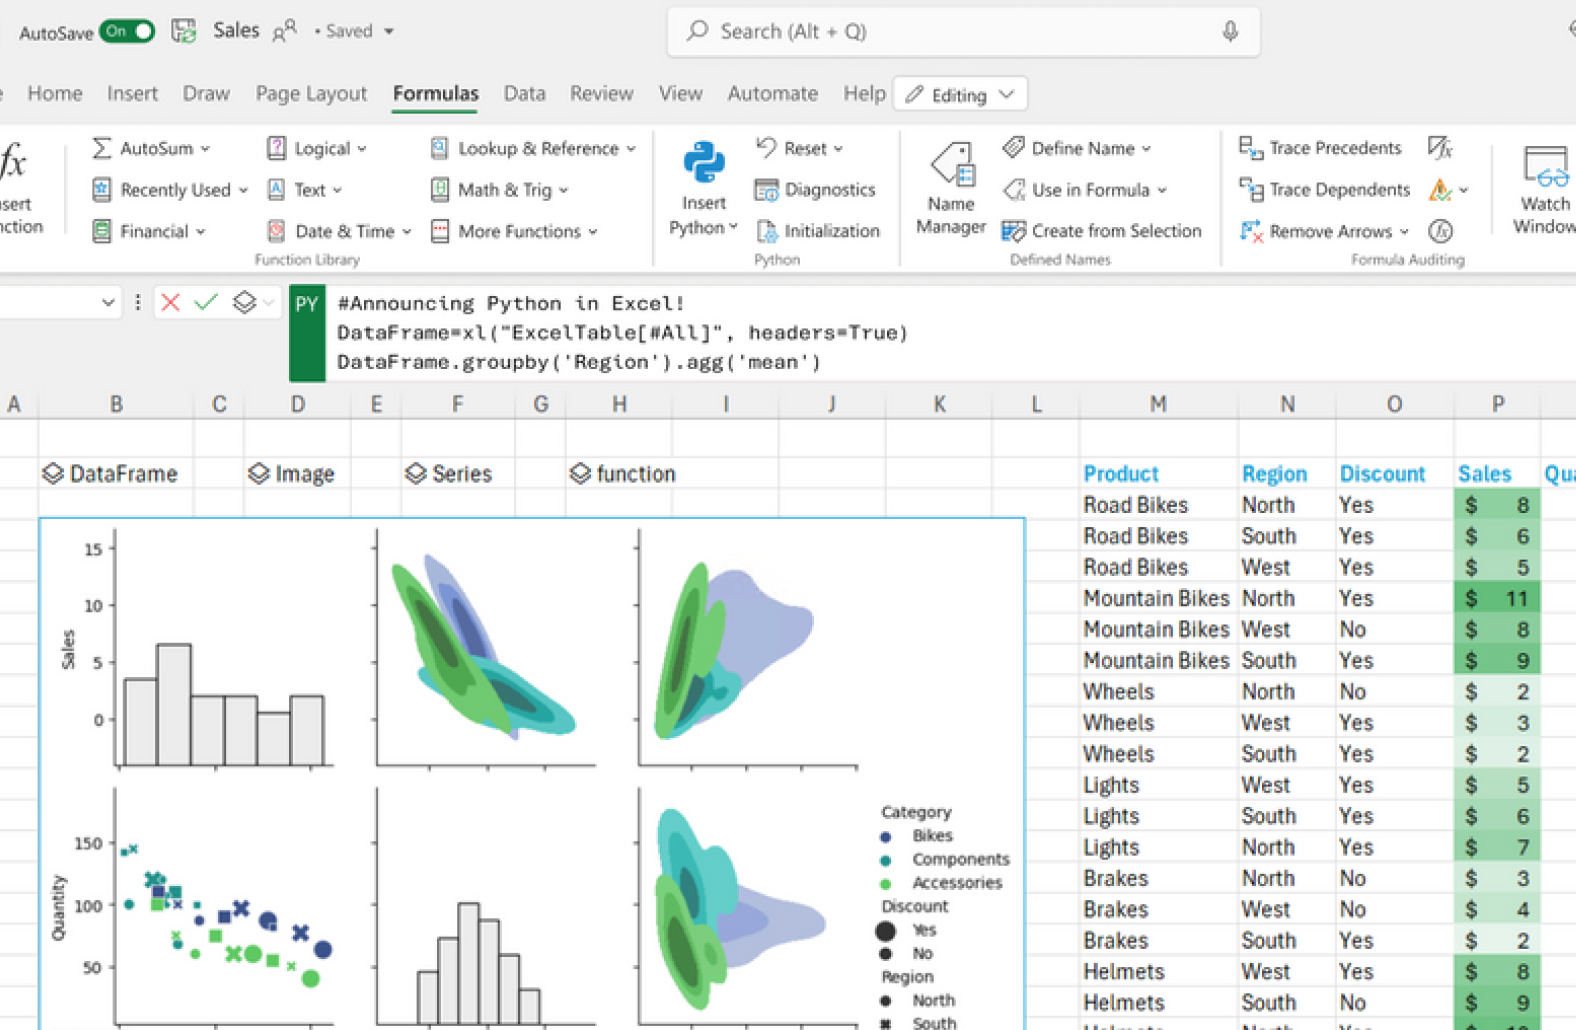Select the Image cell
1576x1030 pixels.
[297, 473]
